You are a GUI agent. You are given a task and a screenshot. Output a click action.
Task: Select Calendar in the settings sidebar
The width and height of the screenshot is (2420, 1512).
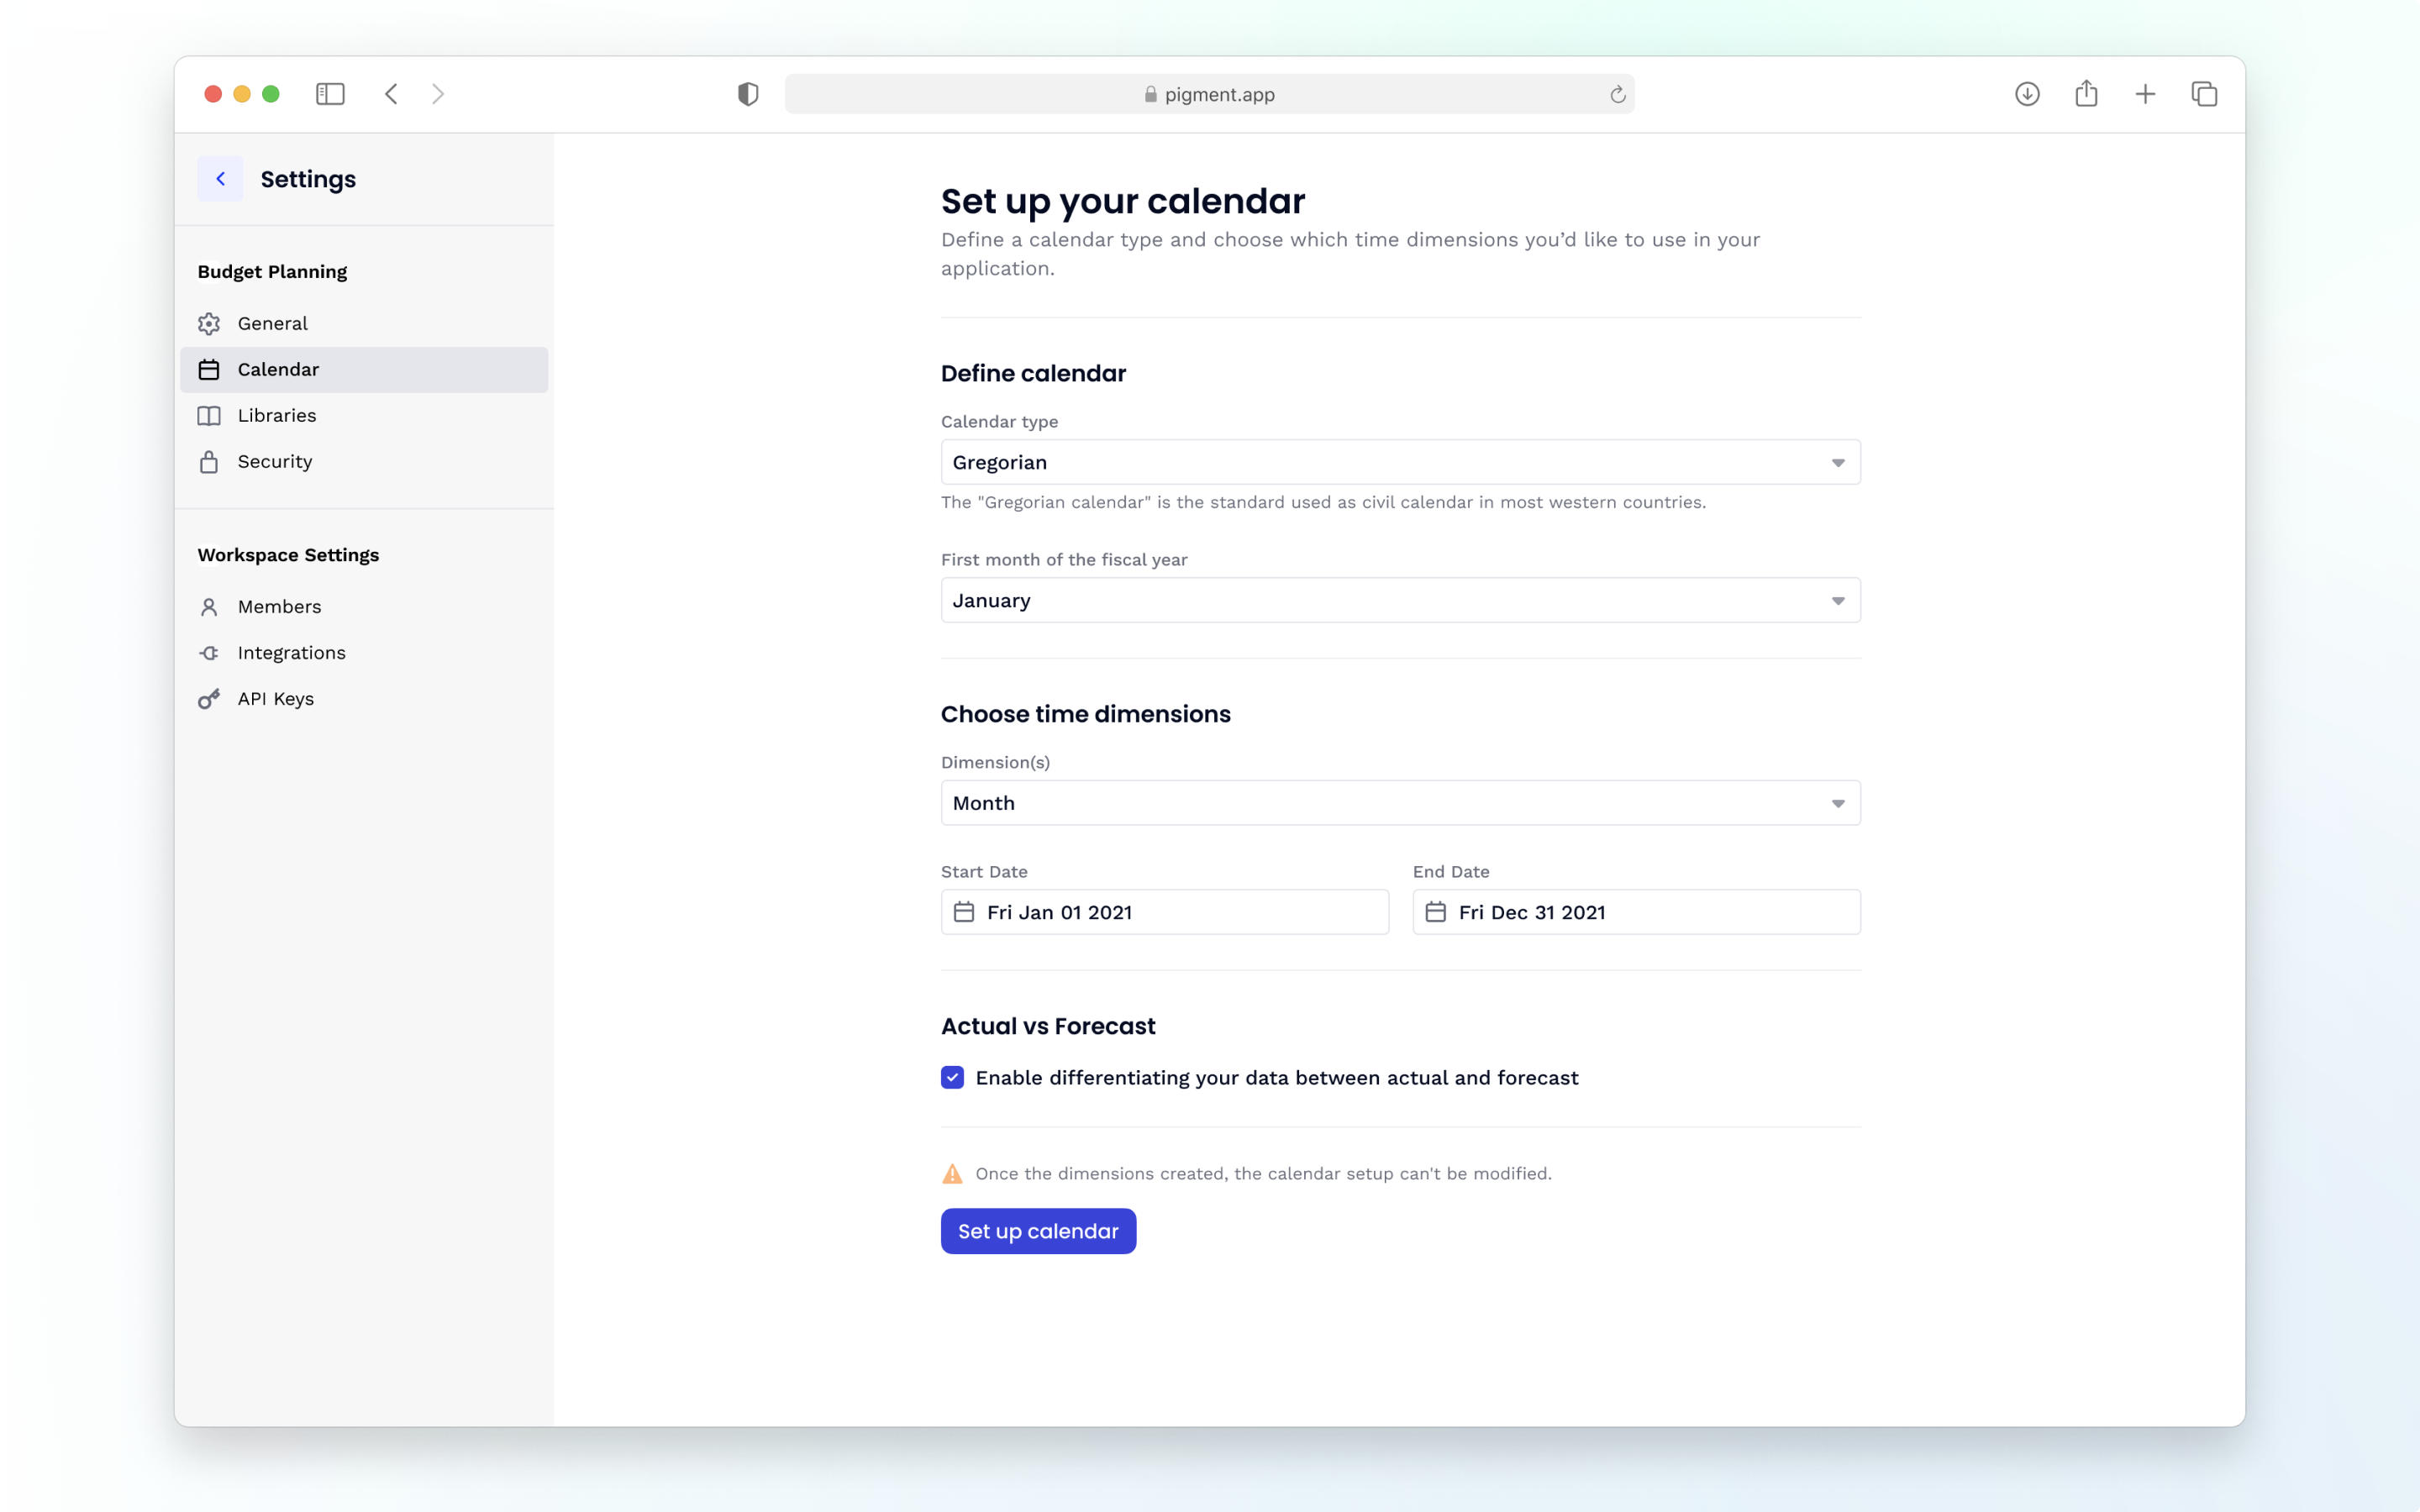pyautogui.click(x=364, y=370)
